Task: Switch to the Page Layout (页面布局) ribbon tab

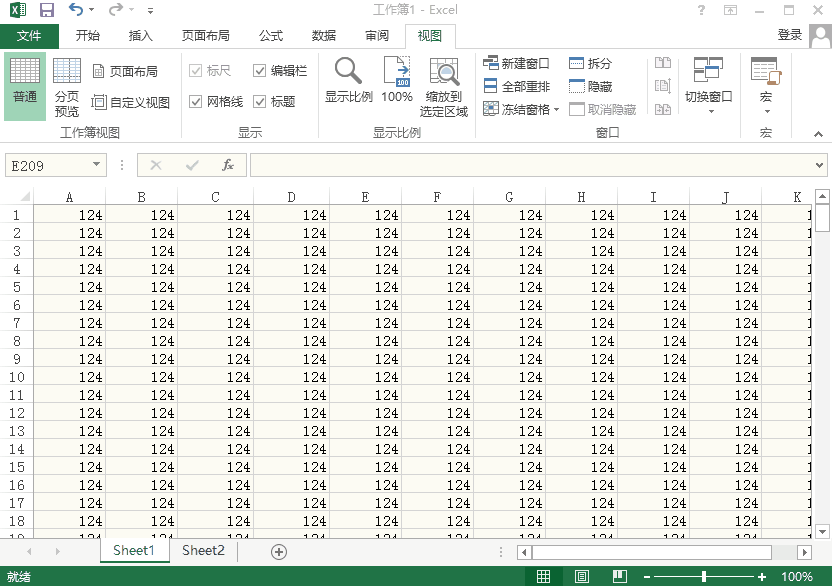Action: tap(205, 36)
